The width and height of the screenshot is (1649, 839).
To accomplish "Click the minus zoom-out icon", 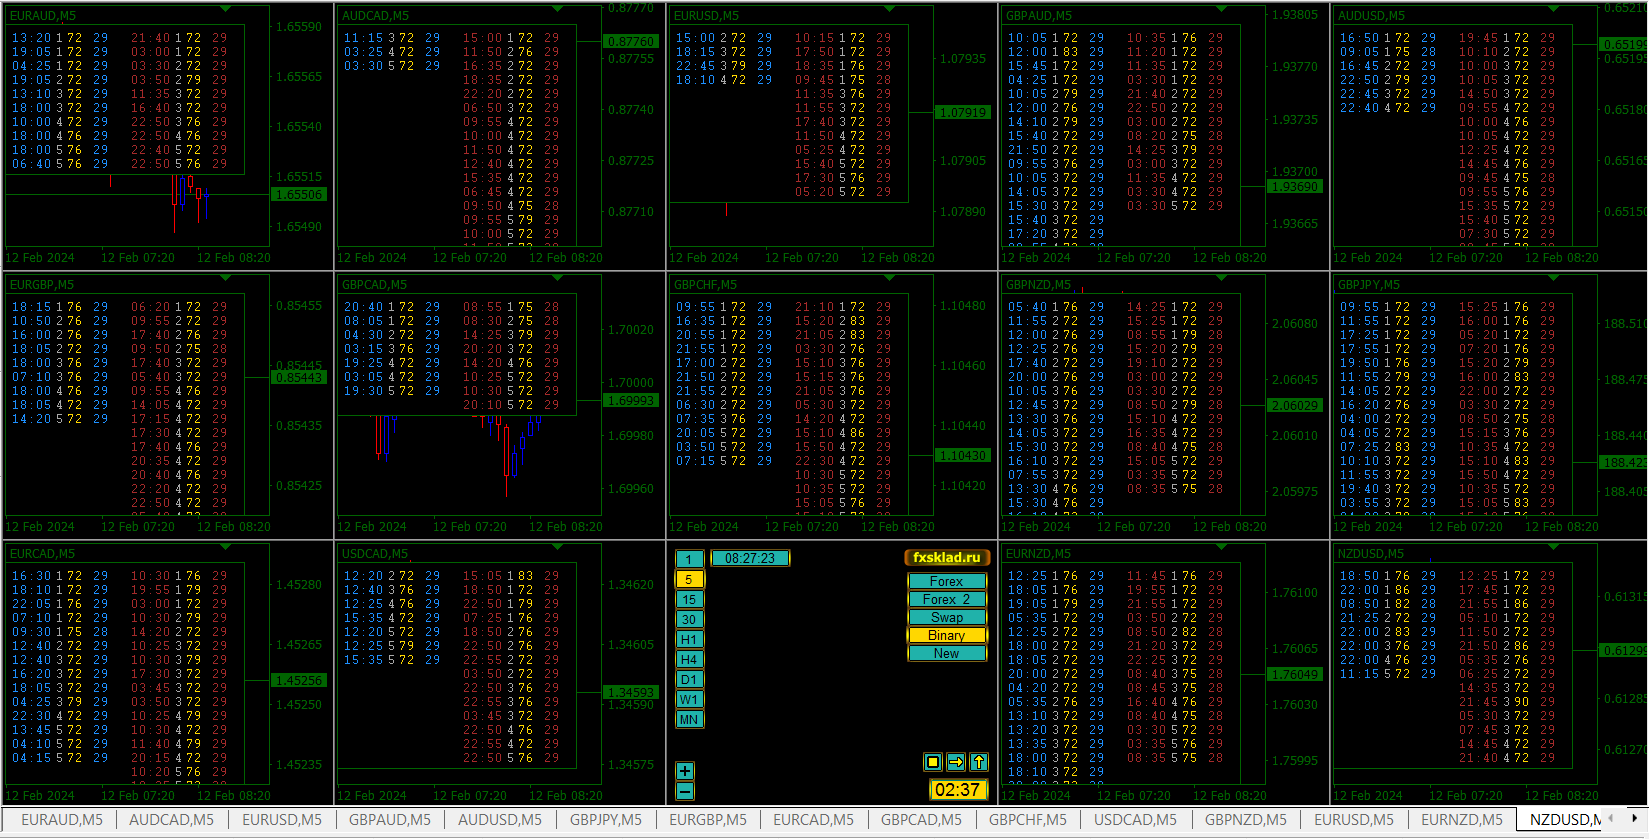I will tap(685, 791).
